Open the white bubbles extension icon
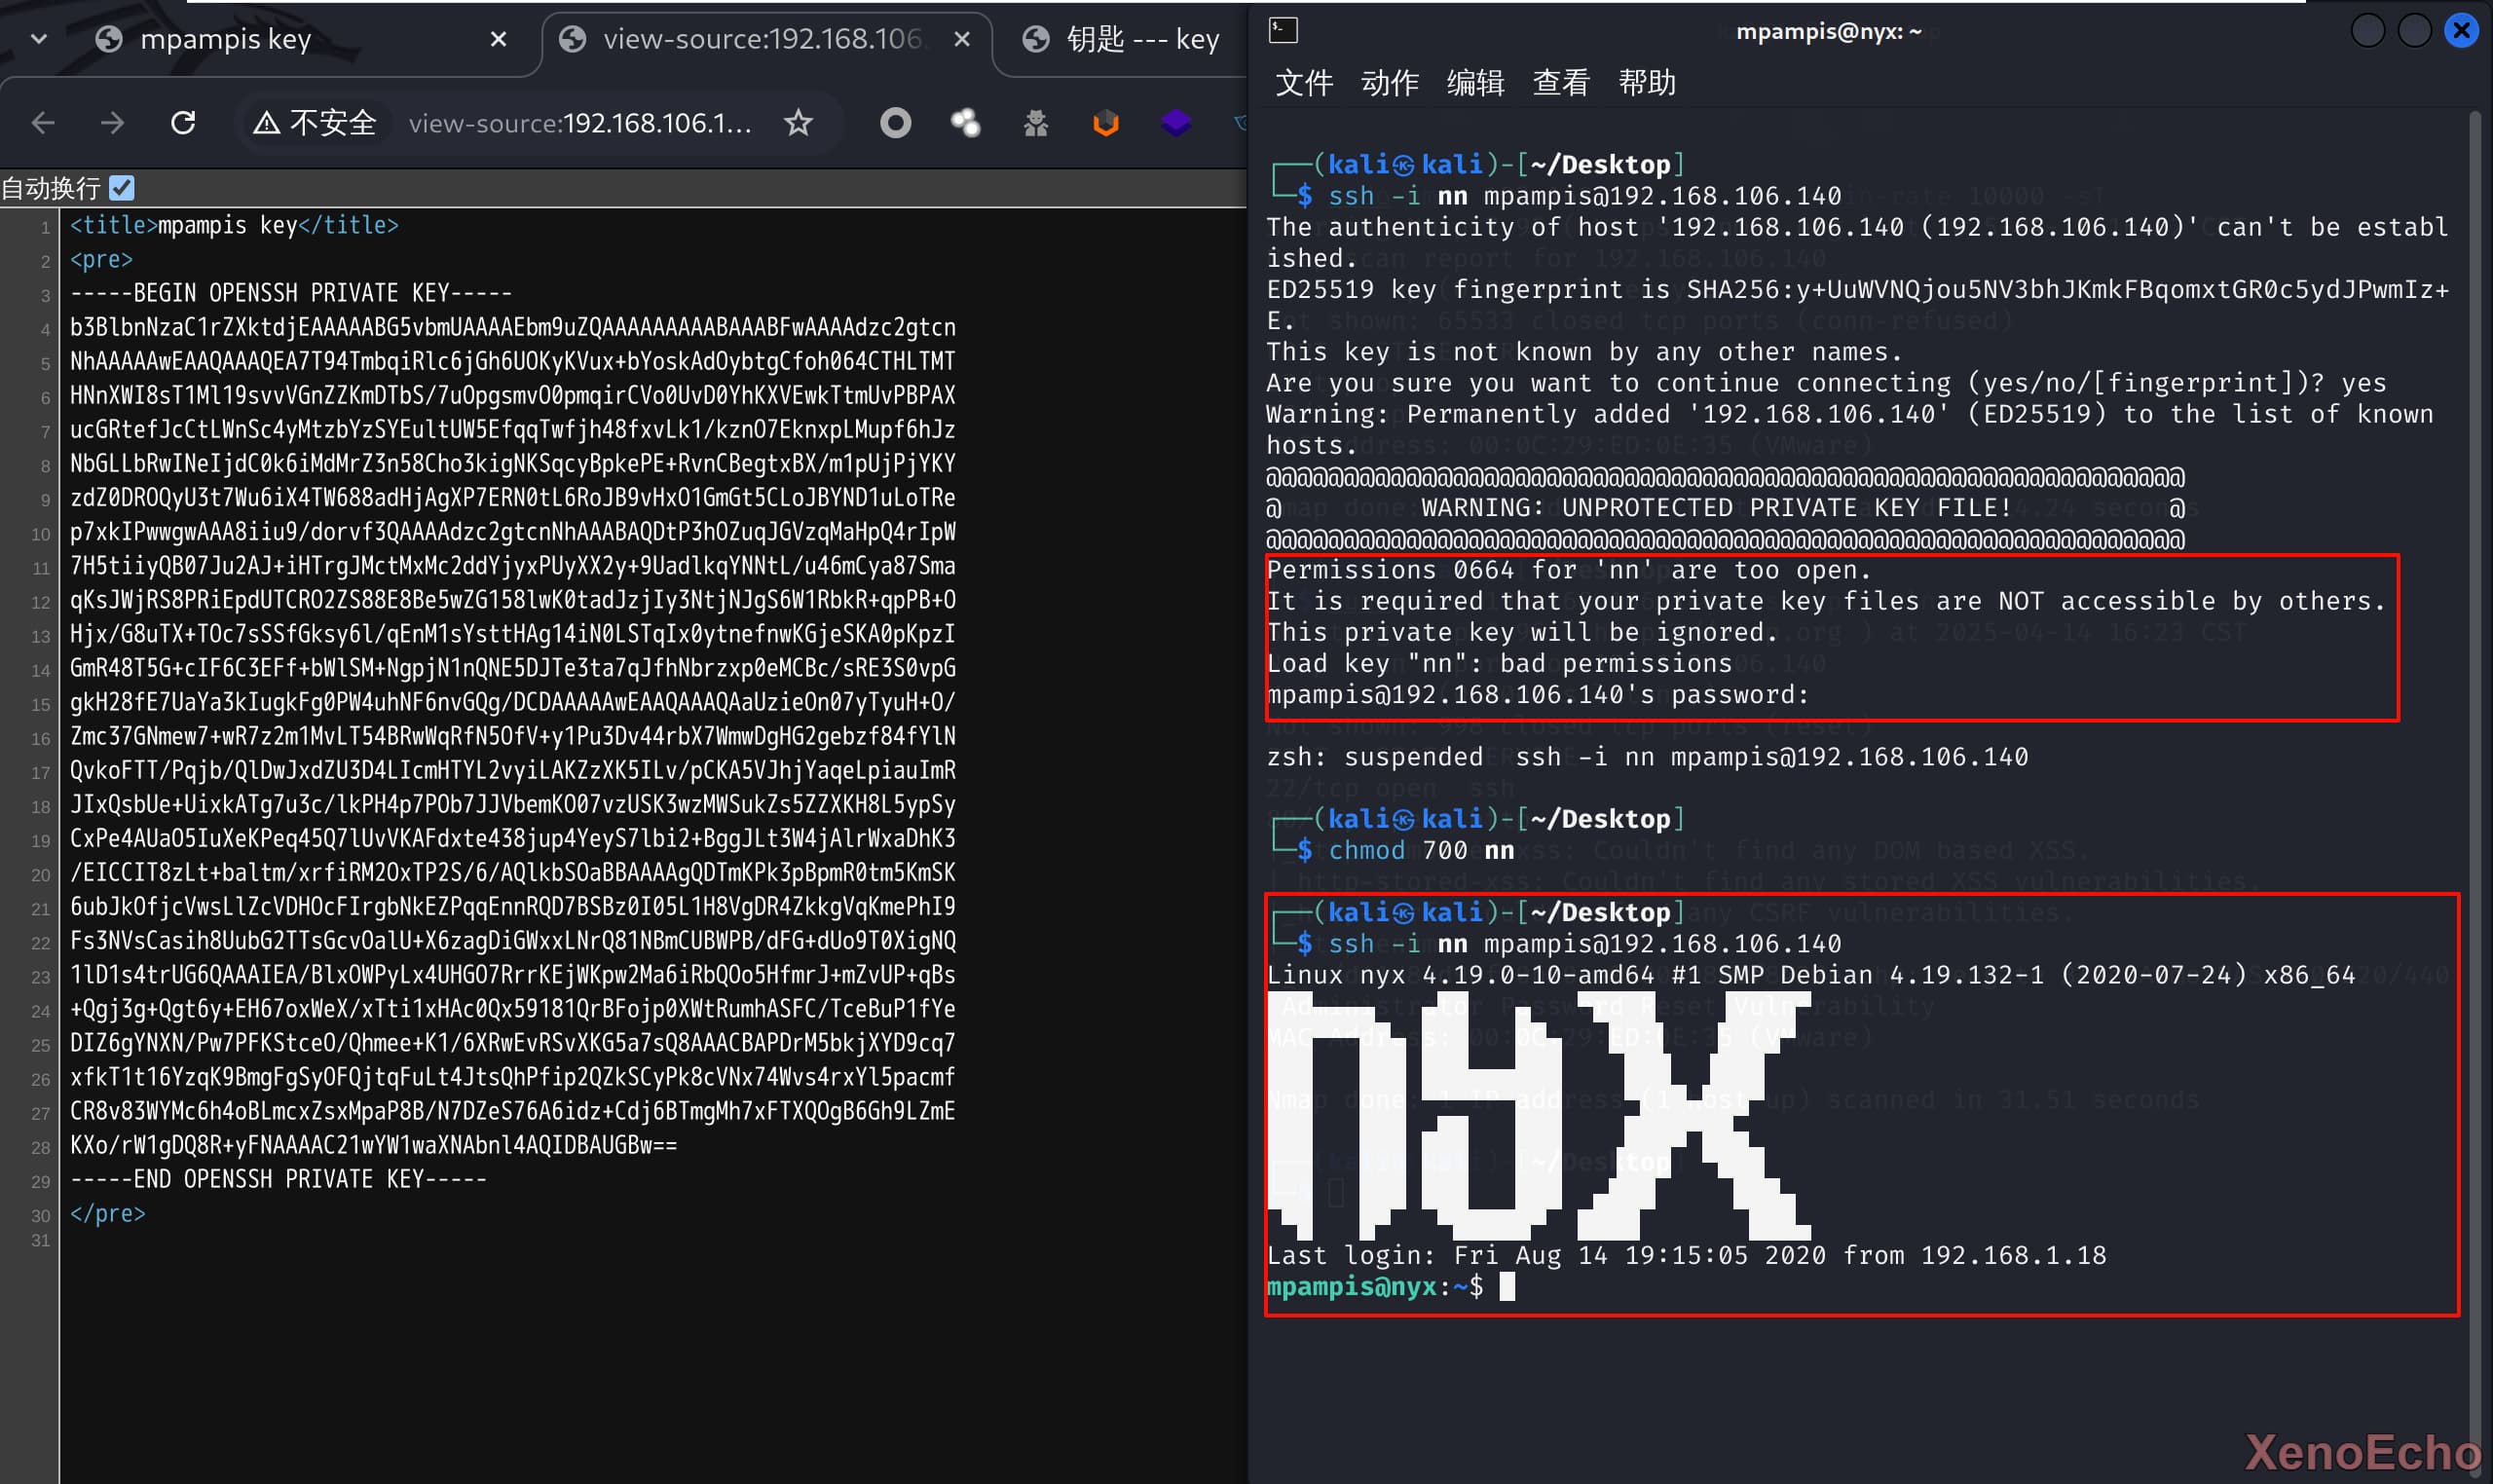Image resolution: width=2493 pixels, height=1484 pixels. pos(965,123)
